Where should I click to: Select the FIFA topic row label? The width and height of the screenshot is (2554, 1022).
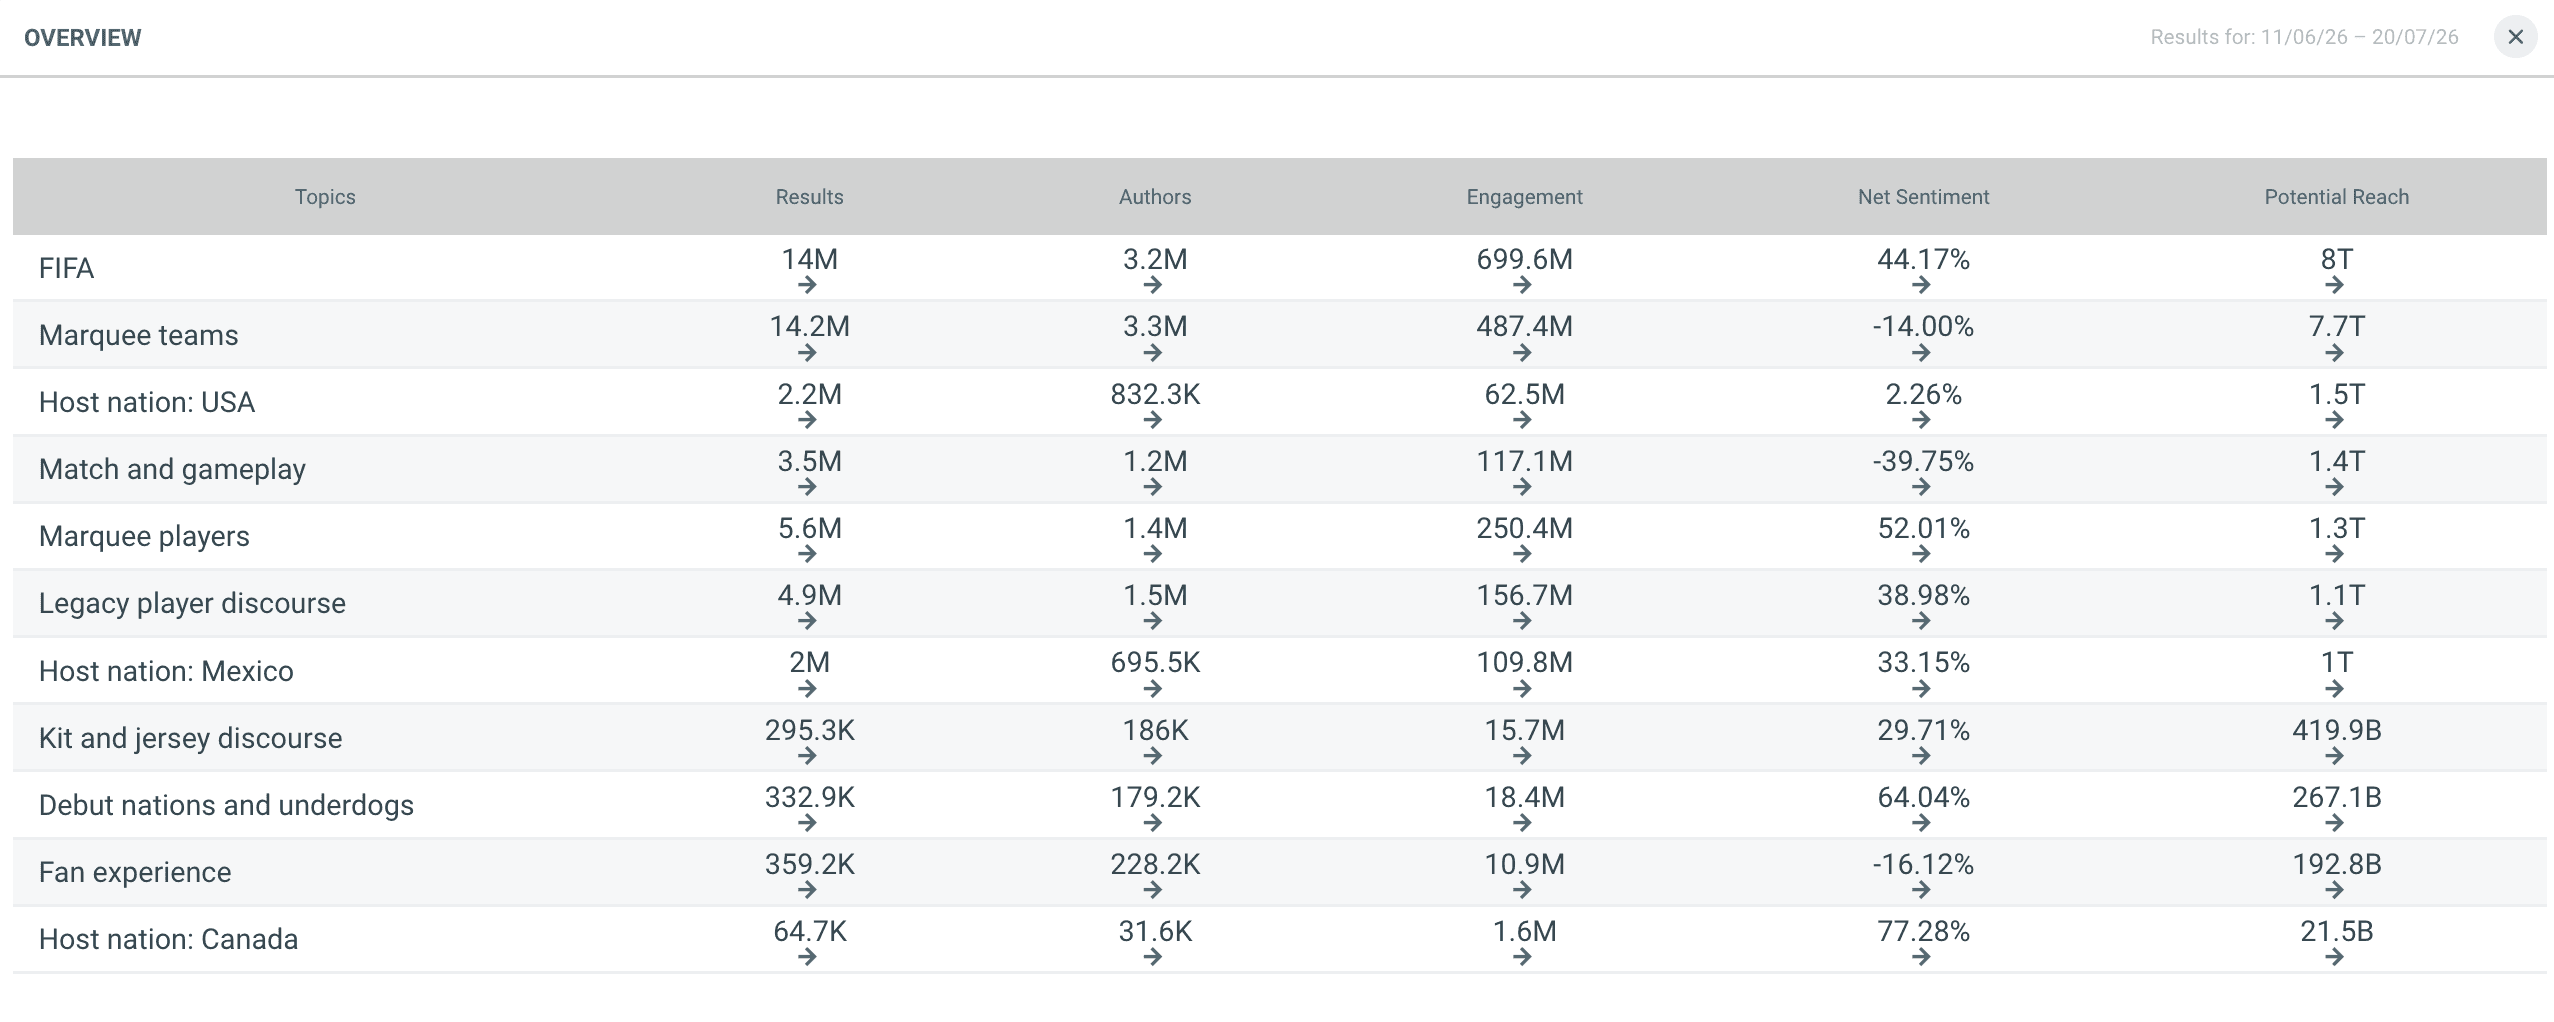click(66, 268)
